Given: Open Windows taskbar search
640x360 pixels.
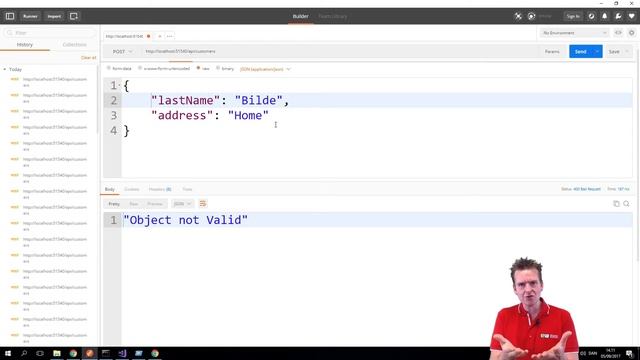Looking at the screenshot, I should click(24, 353).
